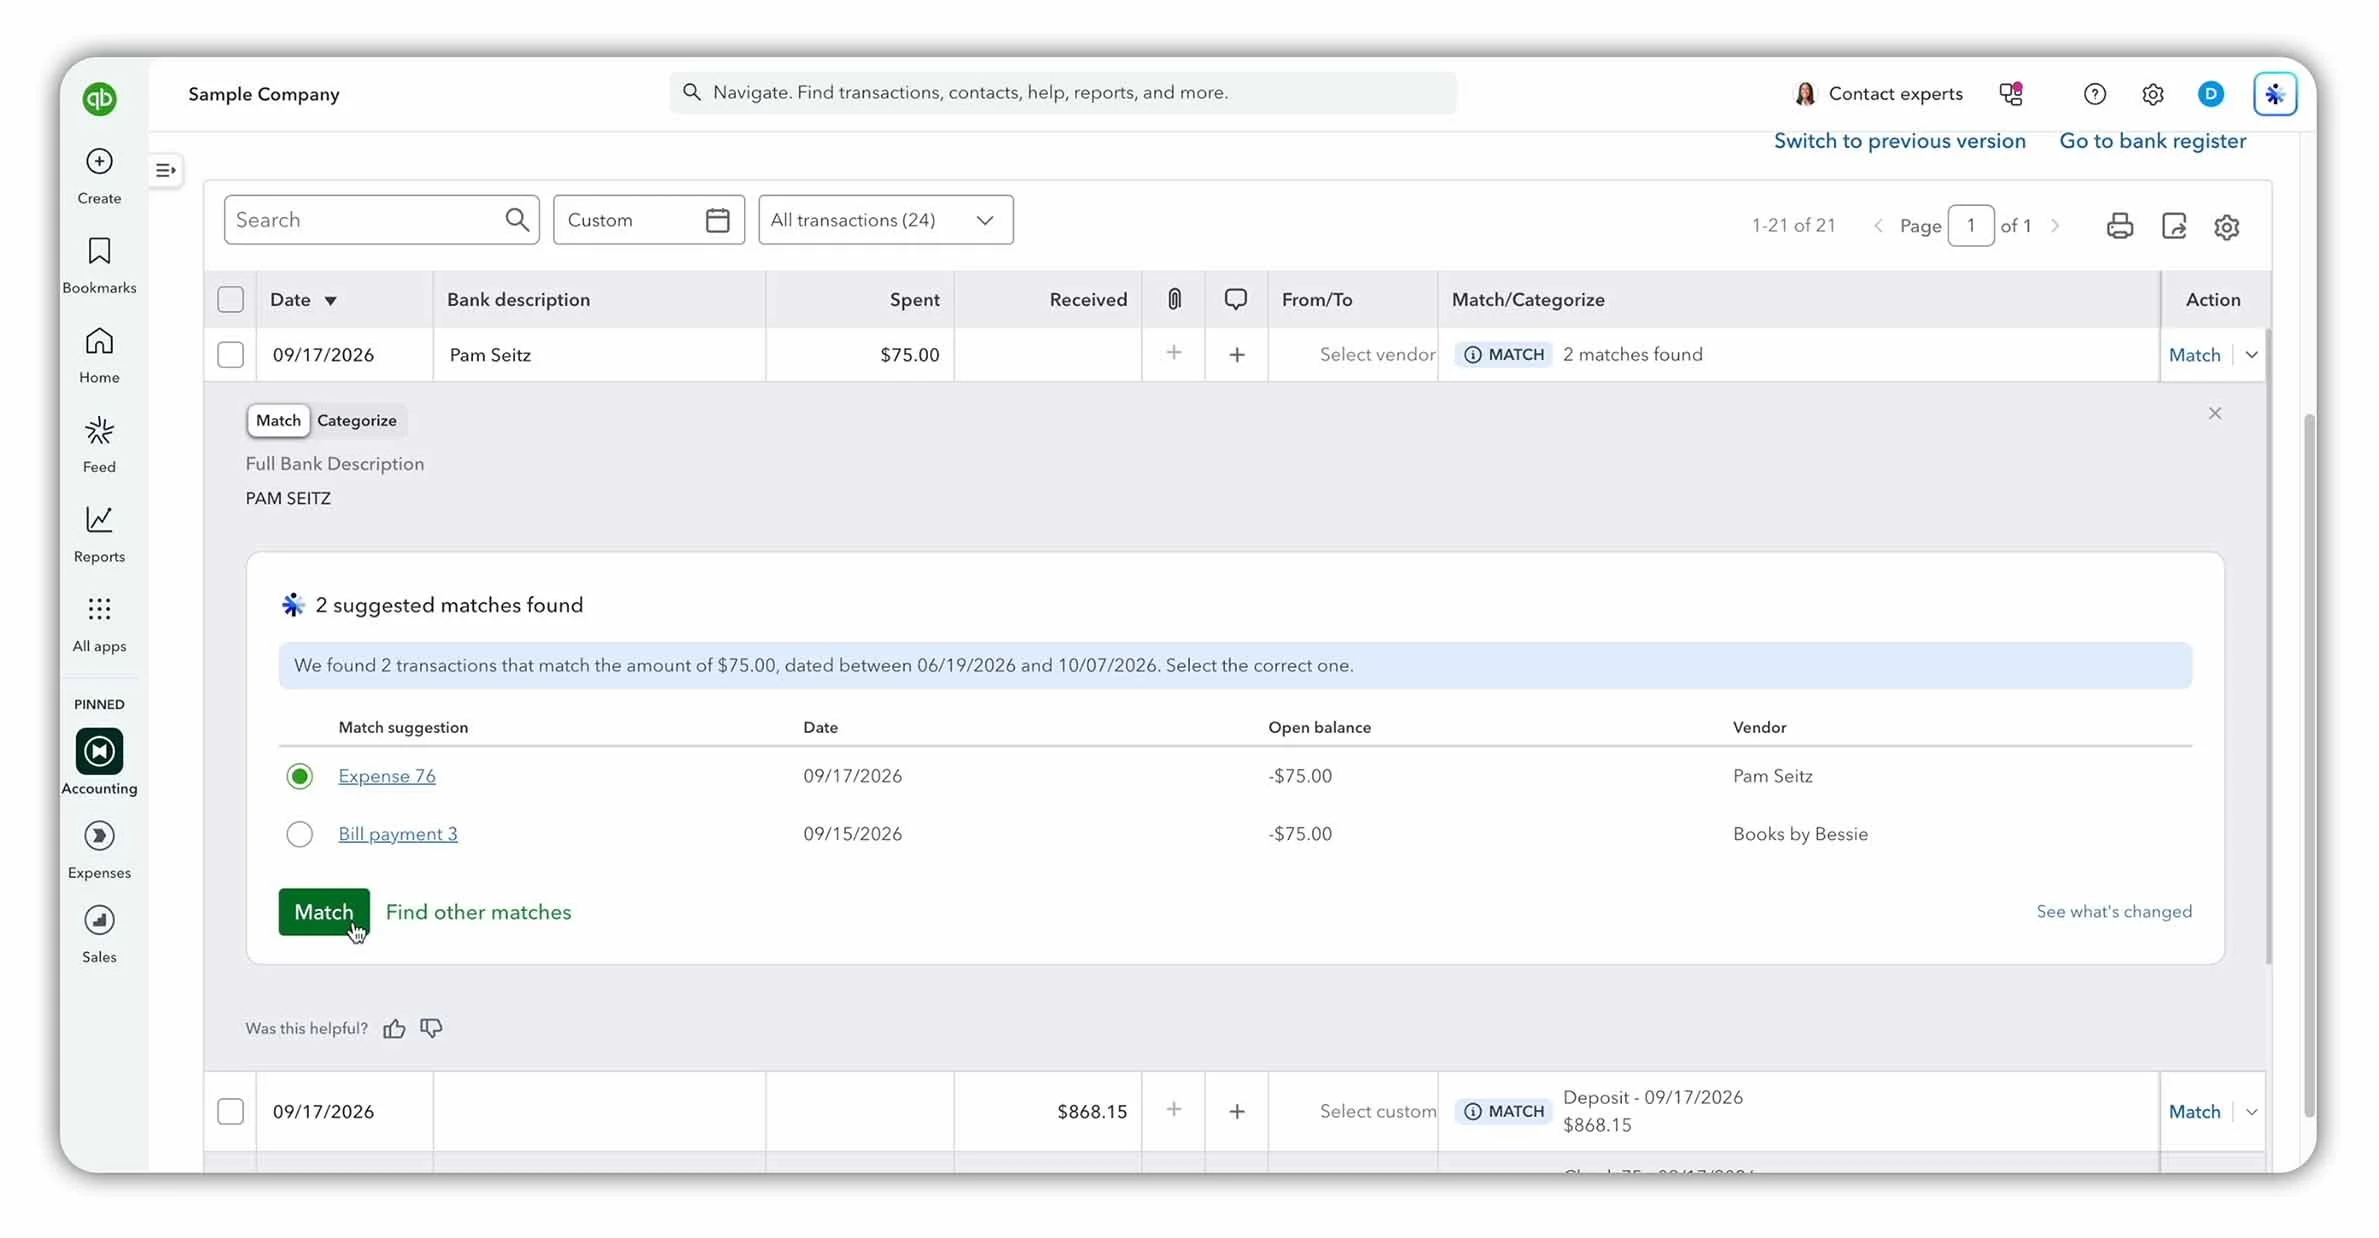Open the Custom date range picker

[x=649, y=220]
